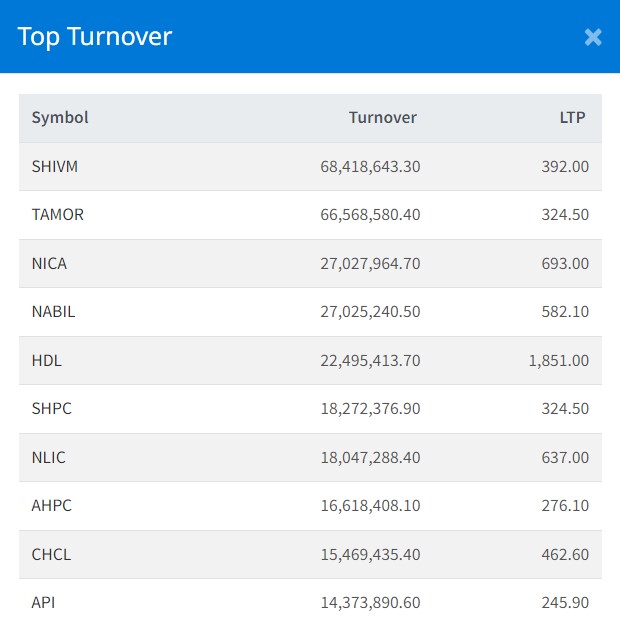Click the Turnover column header

pyautogui.click(x=382, y=118)
